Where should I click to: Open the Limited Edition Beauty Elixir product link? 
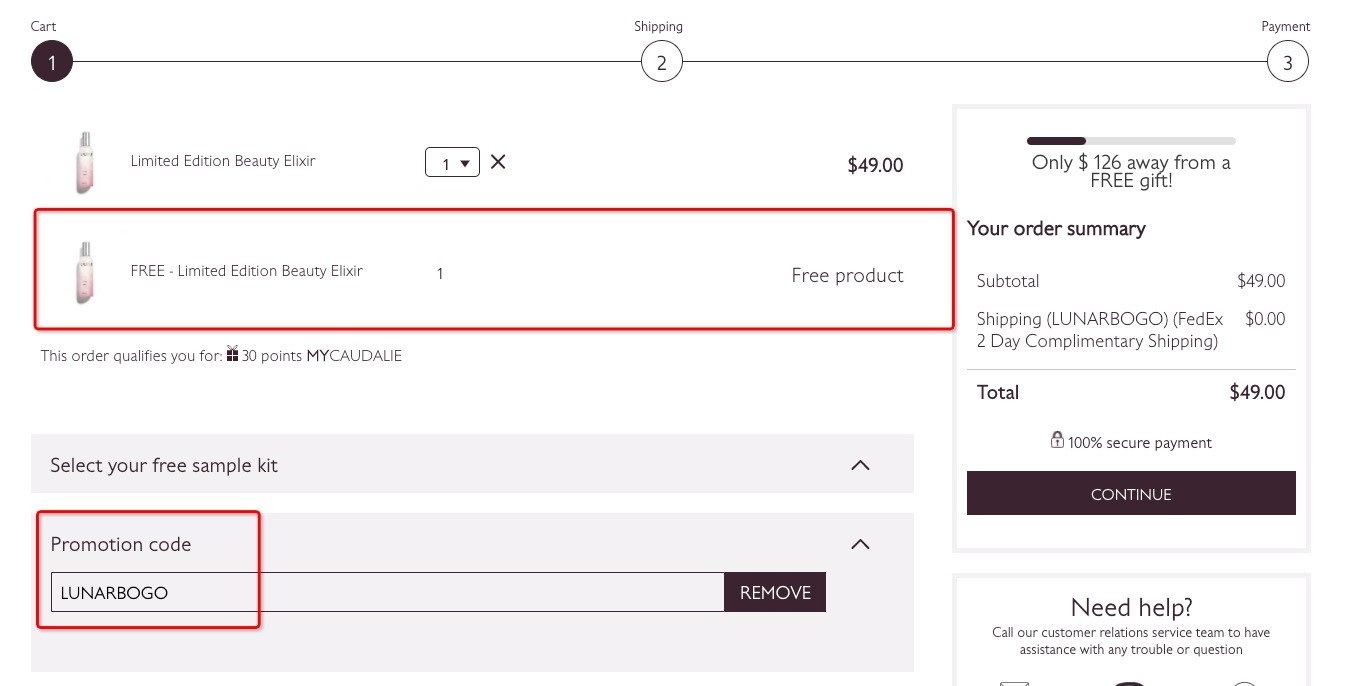coord(223,161)
